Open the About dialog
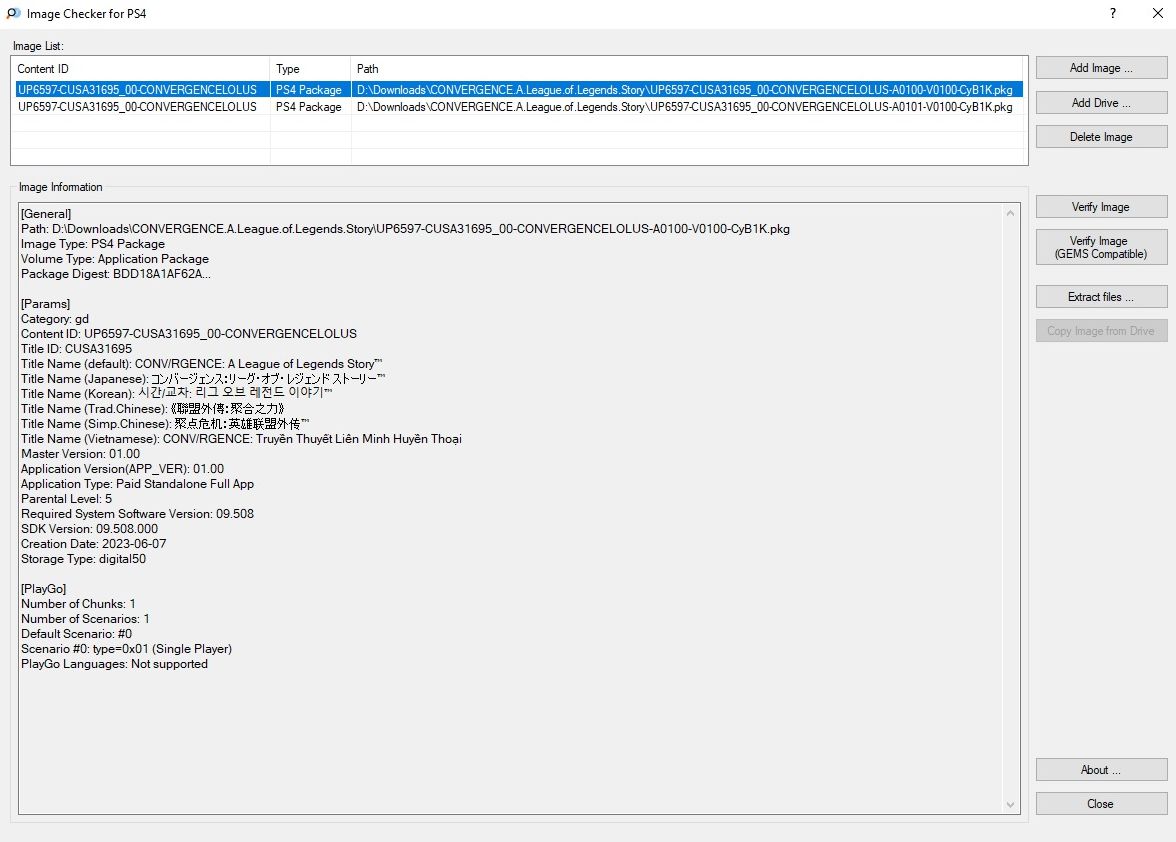Viewport: 1176px width, 842px height. (x=1101, y=770)
